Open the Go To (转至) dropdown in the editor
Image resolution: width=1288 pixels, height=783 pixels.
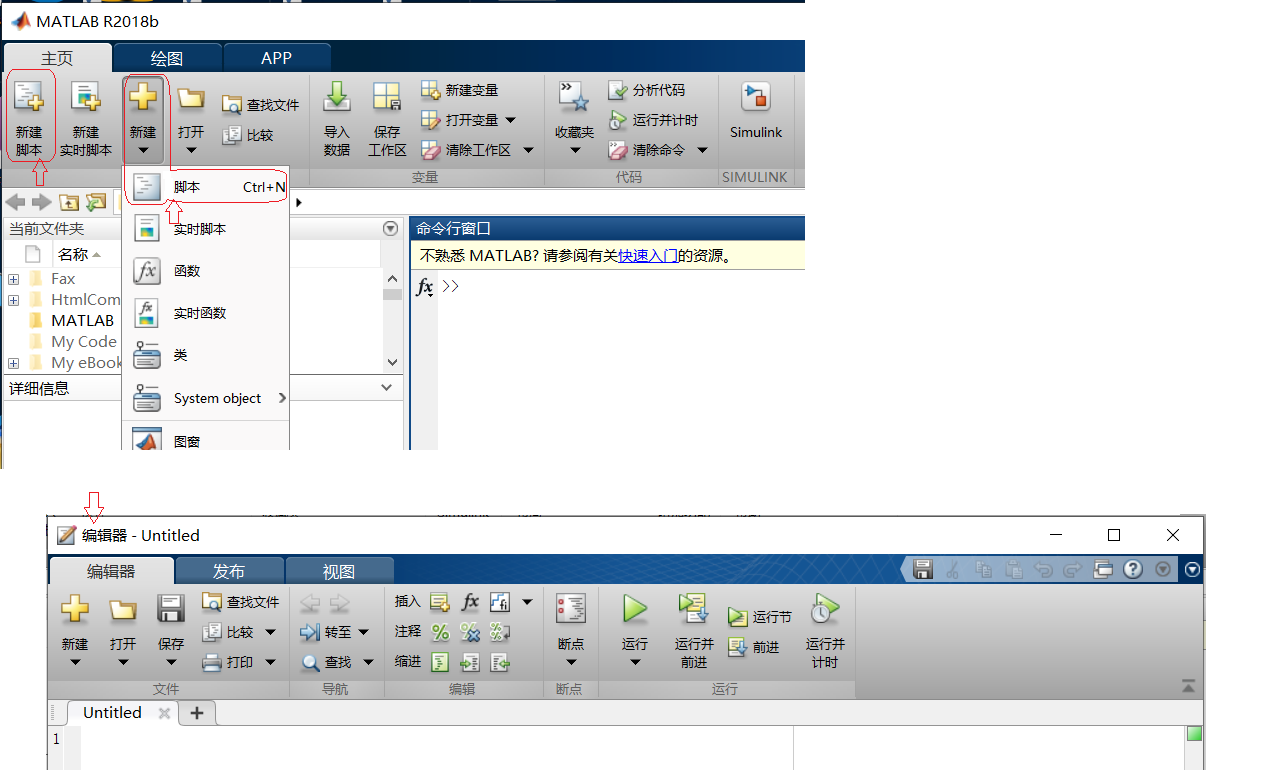coord(363,632)
